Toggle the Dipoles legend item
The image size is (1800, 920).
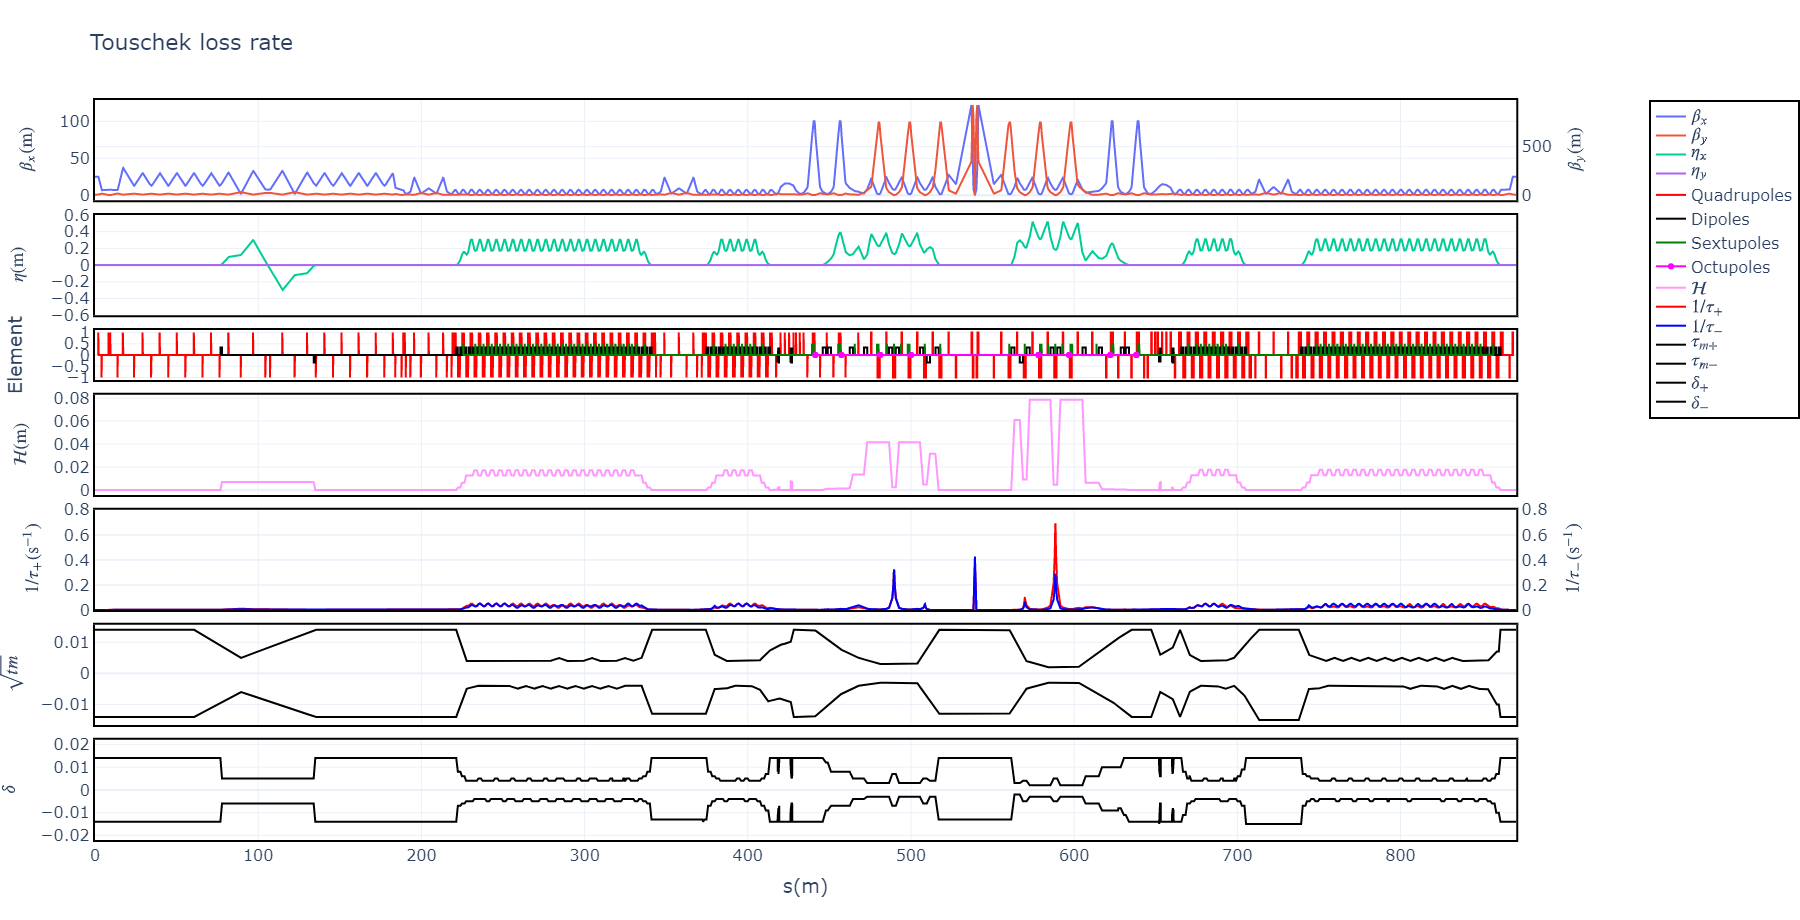point(1719,219)
